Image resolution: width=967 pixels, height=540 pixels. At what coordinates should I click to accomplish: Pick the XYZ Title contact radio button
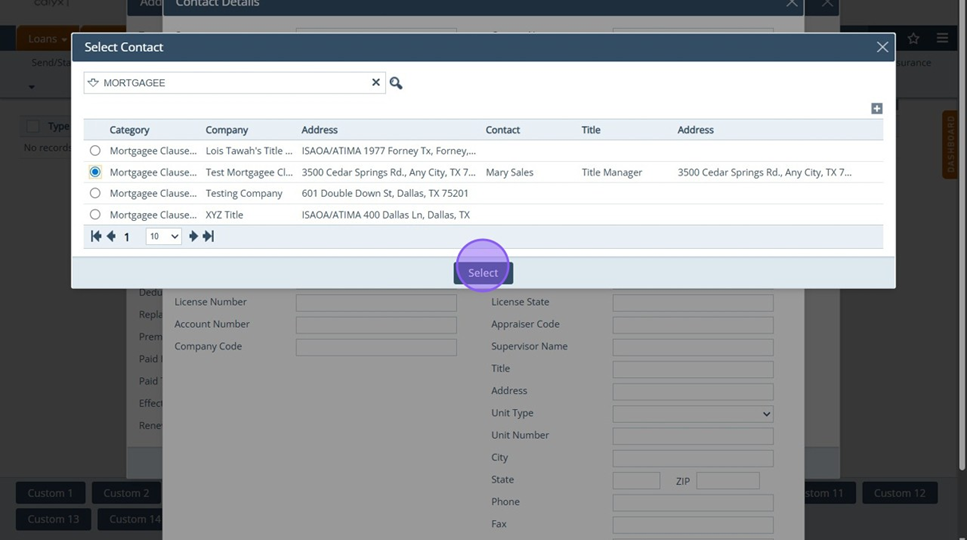click(x=95, y=215)
